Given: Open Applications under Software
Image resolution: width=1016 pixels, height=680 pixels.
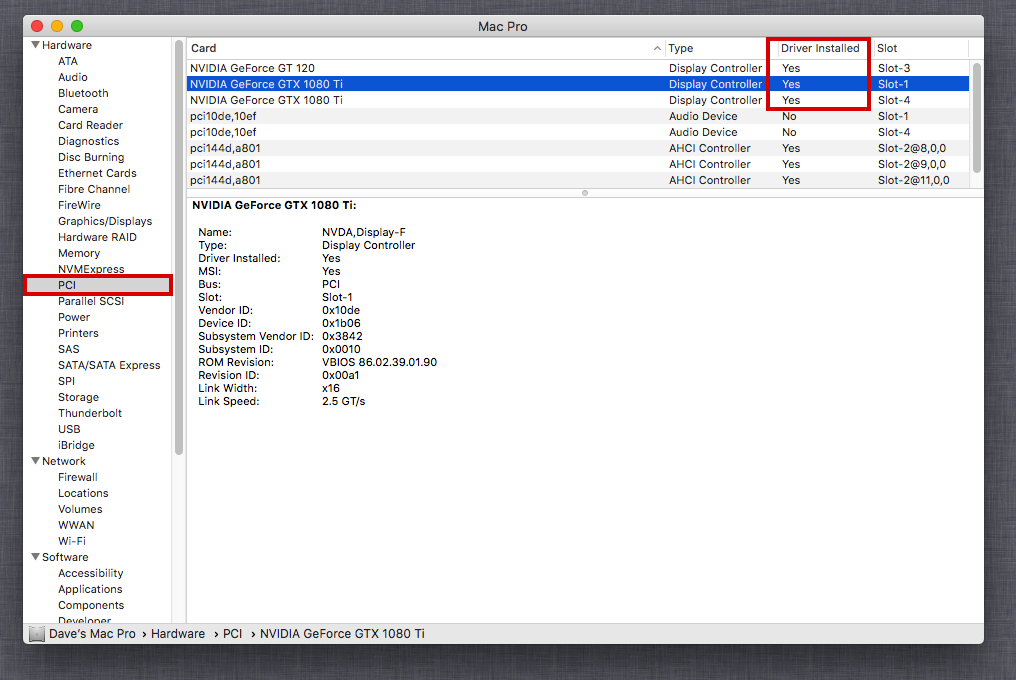Looking at the screenshot, I should [x=90, y=589].
